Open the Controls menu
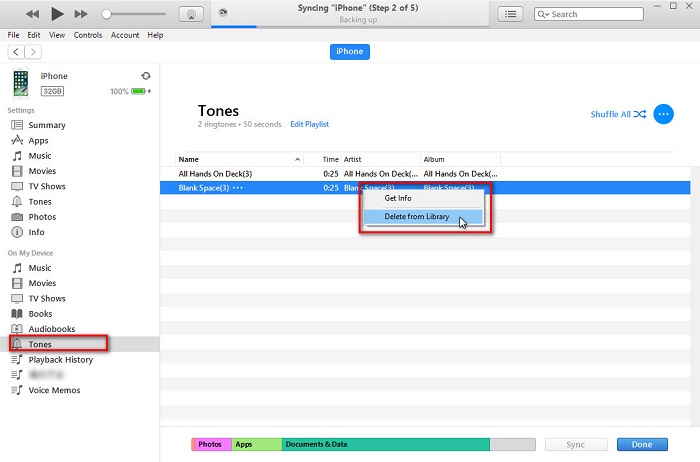Image resolution: width=700 pixels, height=462 pixels. [88, 35]
